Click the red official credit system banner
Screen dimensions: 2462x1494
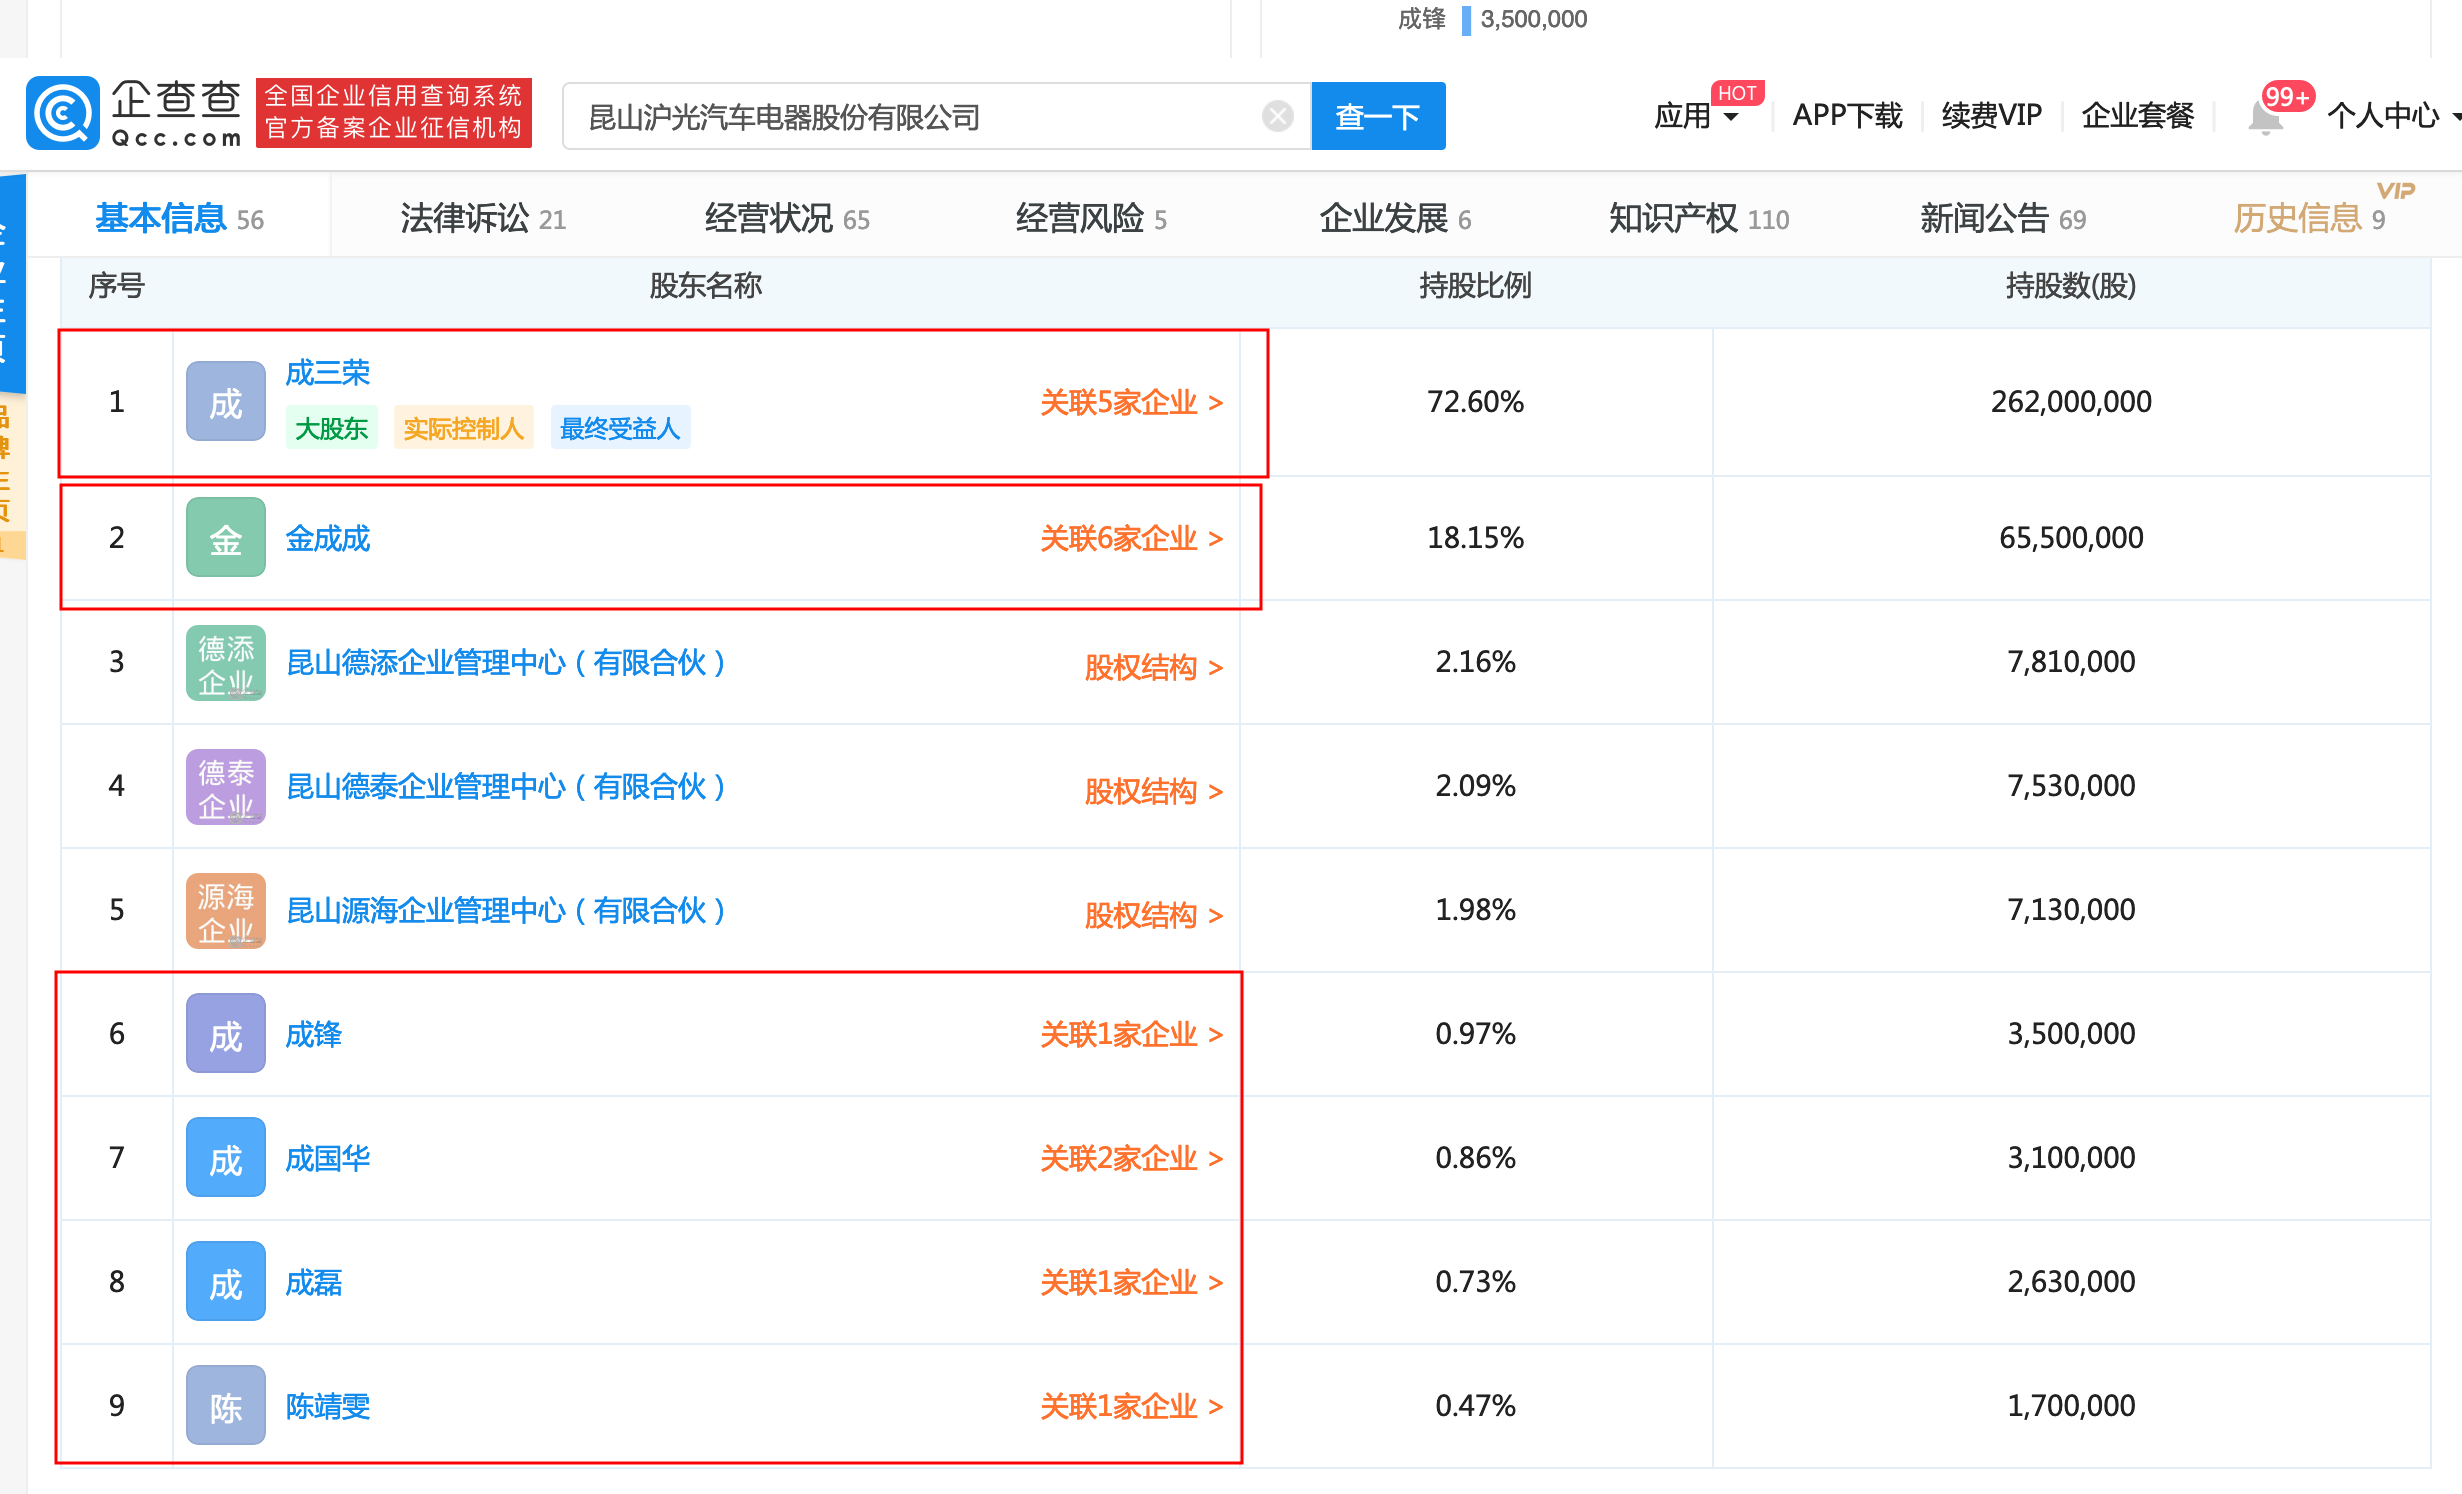pyautogui.click(x=394, y=113)
